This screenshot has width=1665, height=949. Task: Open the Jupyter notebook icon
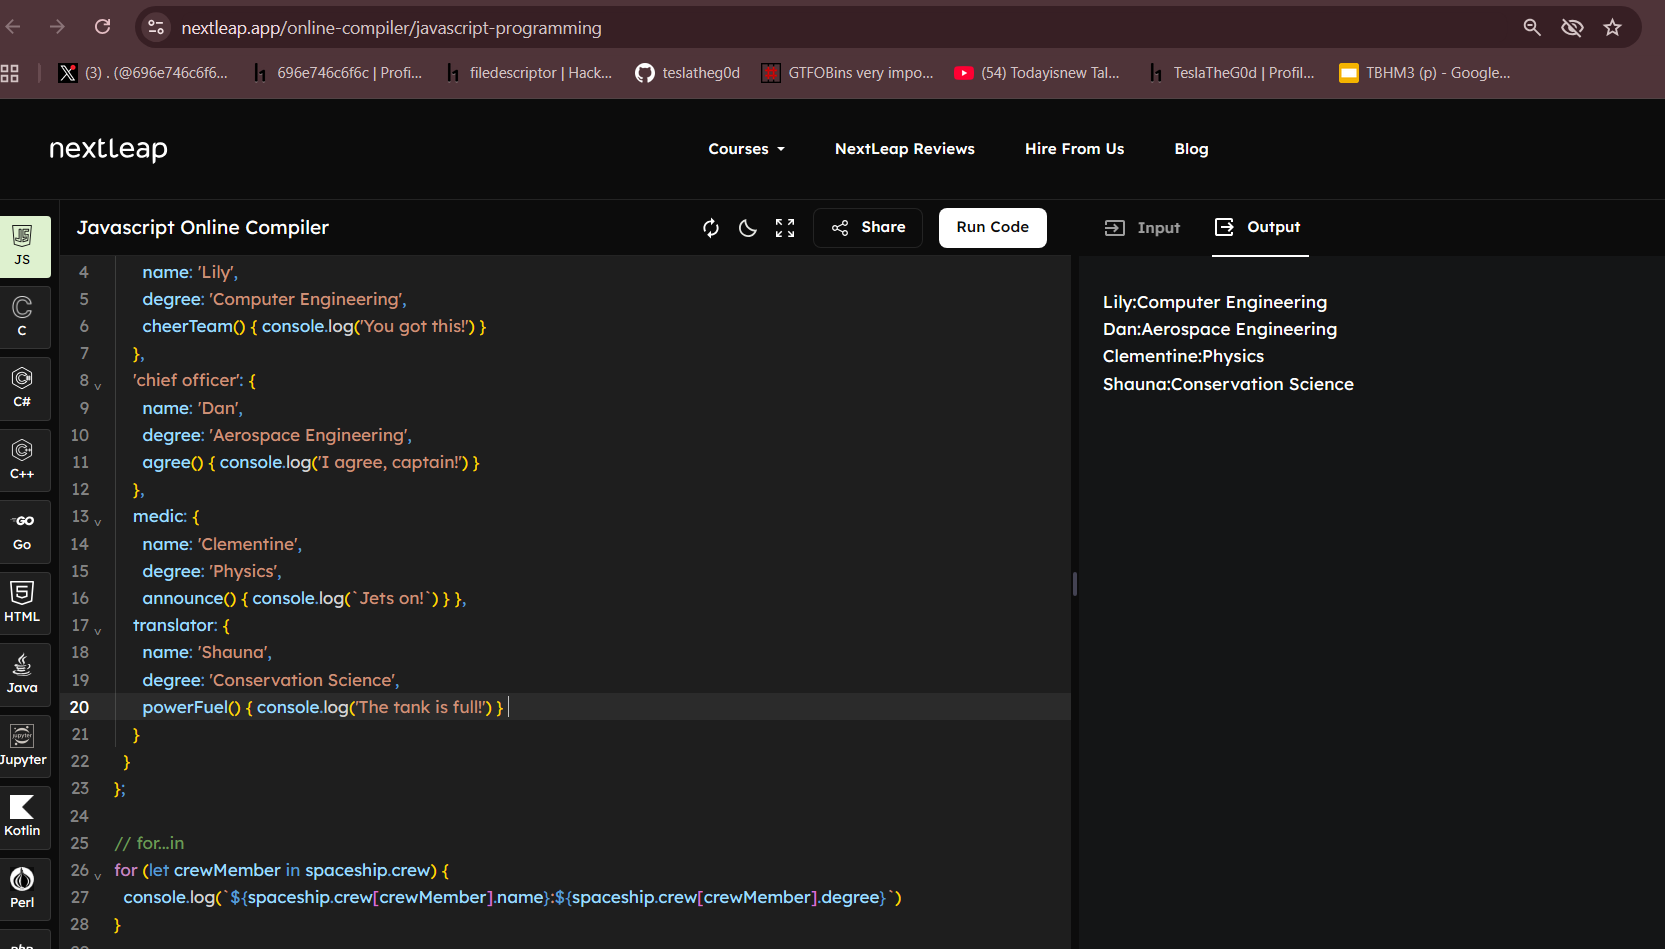point(22,745)
